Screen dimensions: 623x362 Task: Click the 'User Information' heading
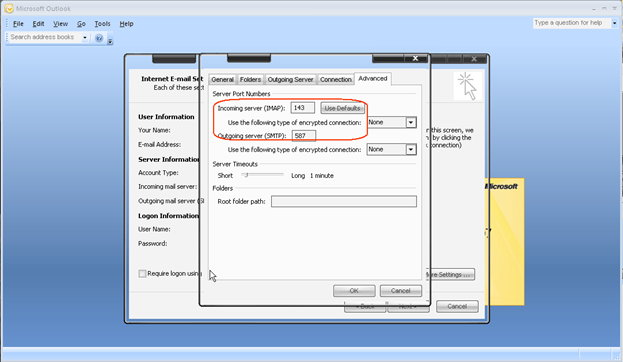pos(166,117)
